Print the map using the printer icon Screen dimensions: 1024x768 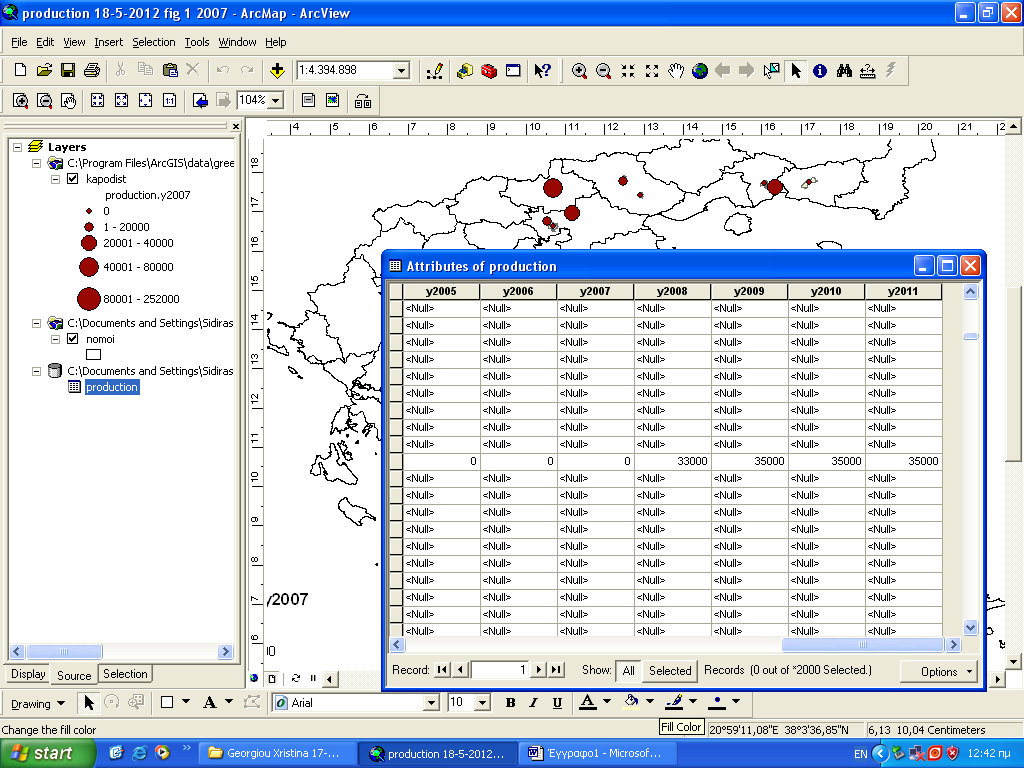pos(92,70)
